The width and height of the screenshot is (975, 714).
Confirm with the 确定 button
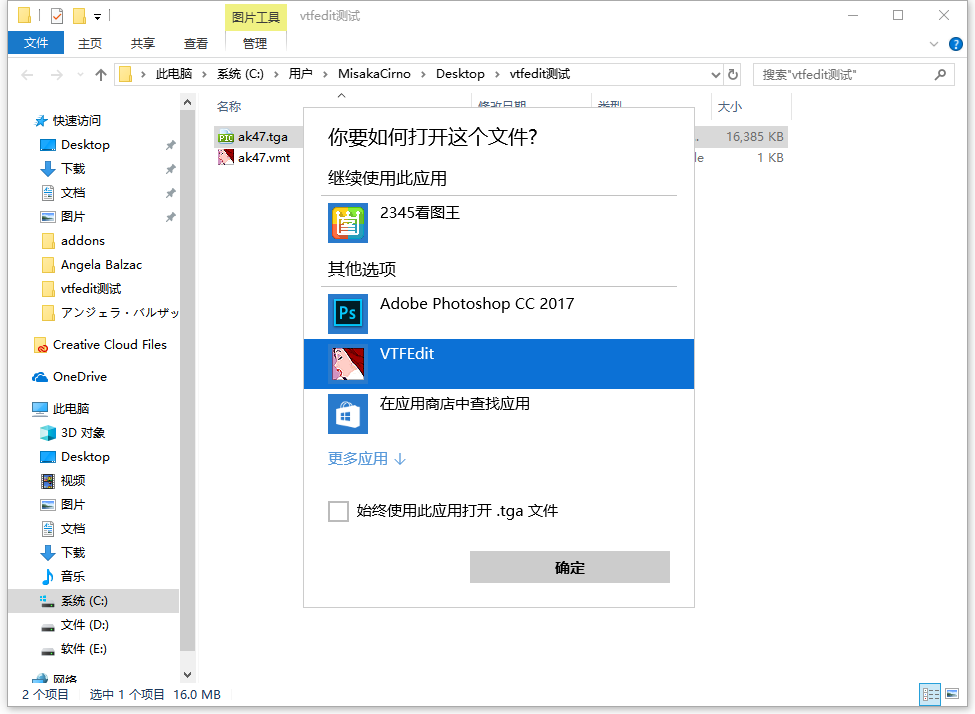(570, 567)
